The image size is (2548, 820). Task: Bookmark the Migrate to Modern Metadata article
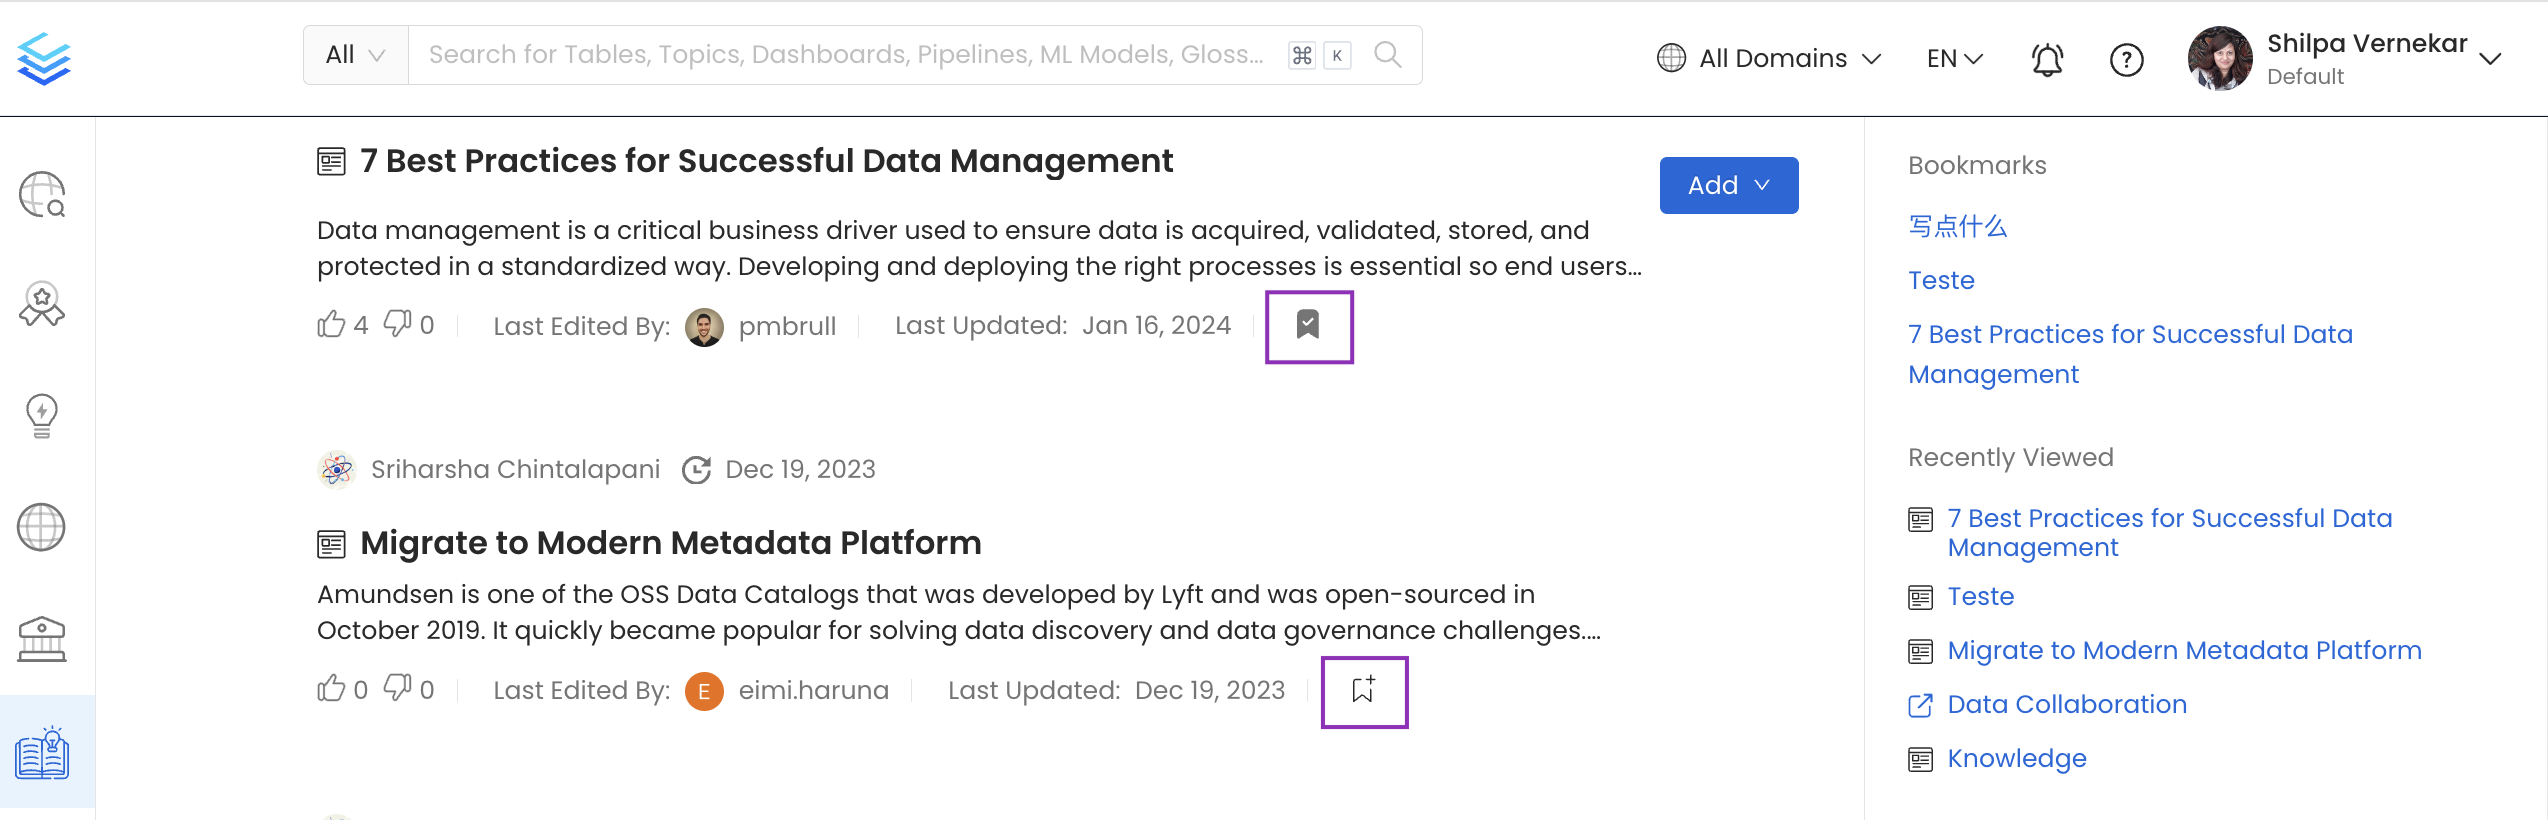click(1363, 691)
